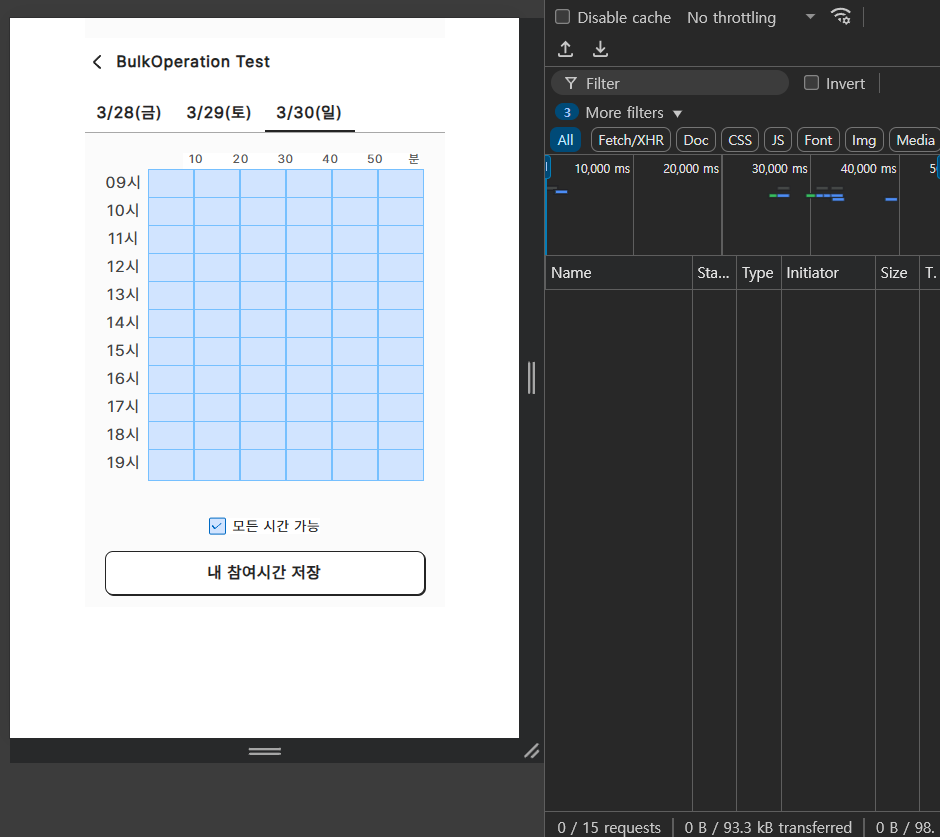Click the export HAR download icon
Viewport: 940px width, 837px height.
[x=600, y=49]
